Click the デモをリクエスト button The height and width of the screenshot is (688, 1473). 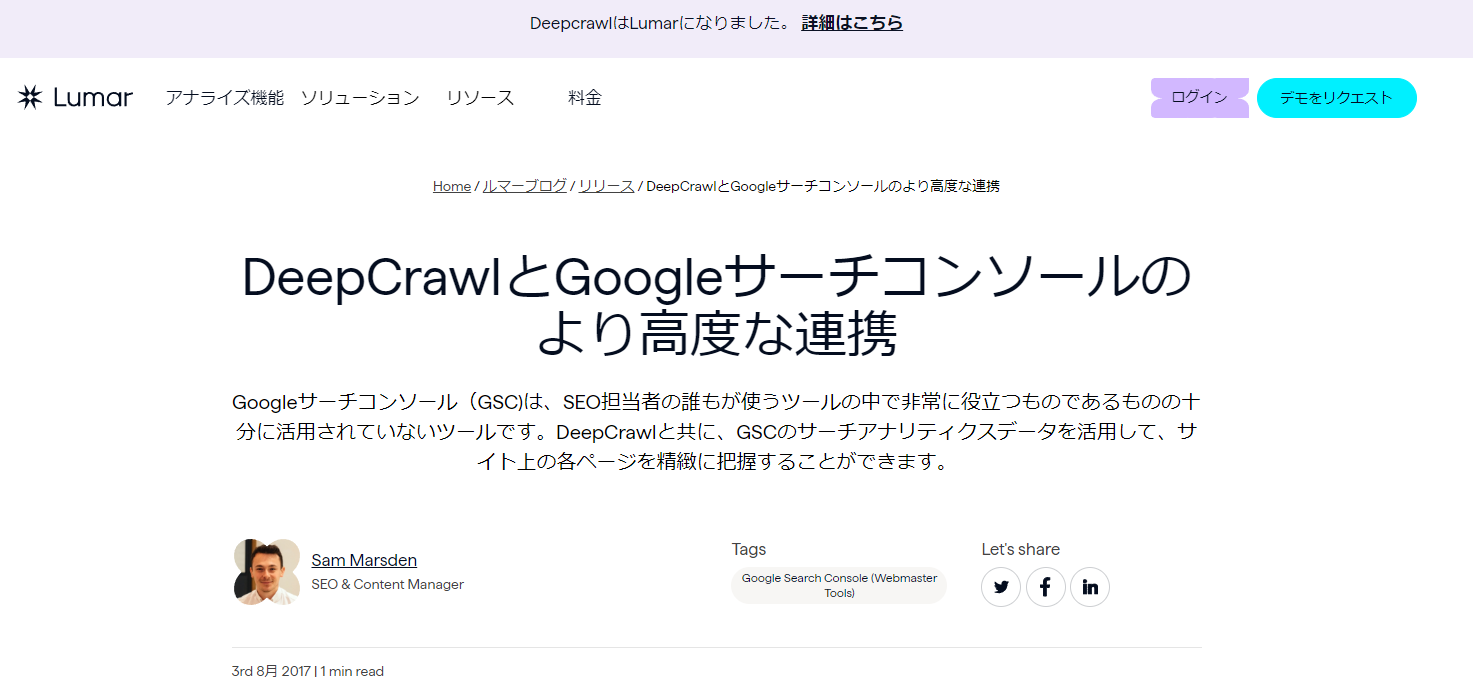coord(1336,97)
